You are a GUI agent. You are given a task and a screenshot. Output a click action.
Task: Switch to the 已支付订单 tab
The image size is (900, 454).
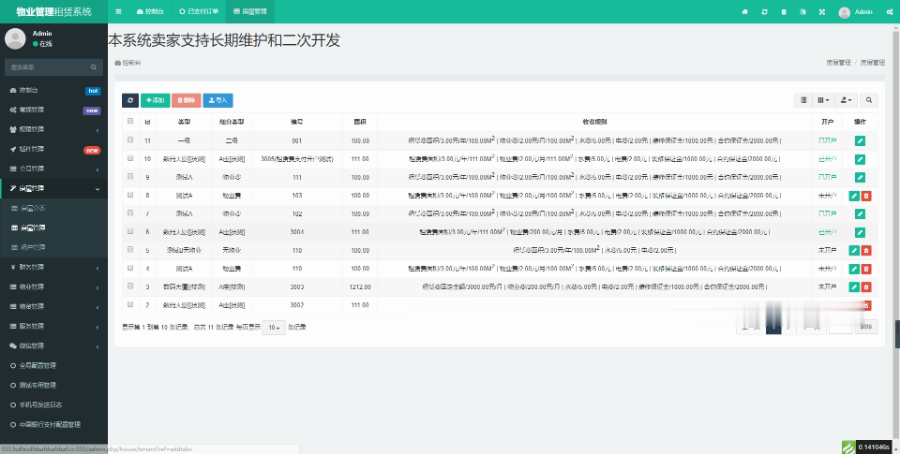[199, 11]
